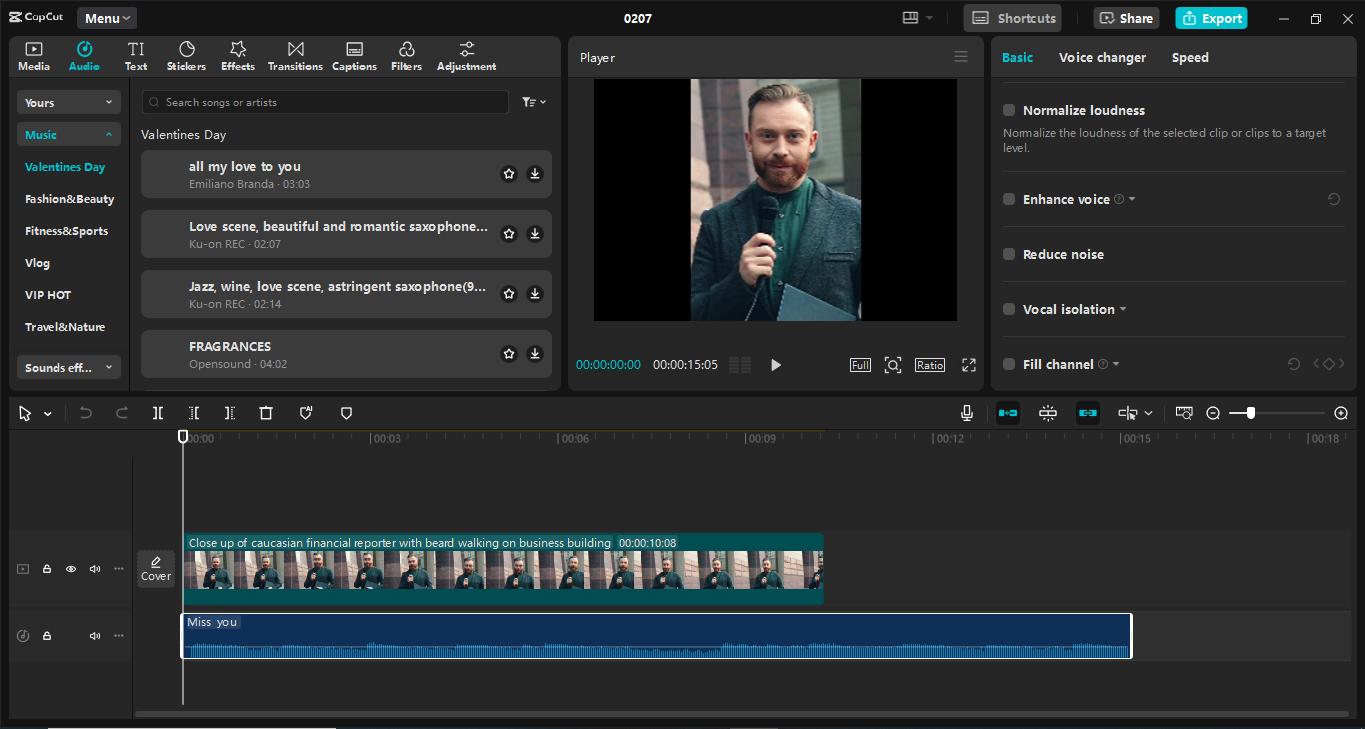
Task: Click the Undo icon
Action: [85, 412]
